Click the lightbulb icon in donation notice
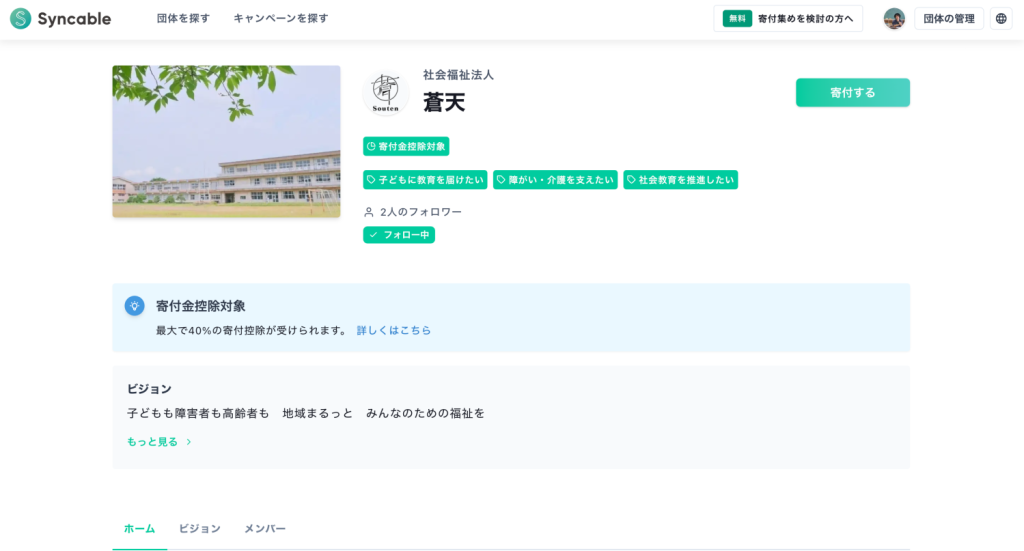Screen dimensions: 1024x551 click(x=134, y=306)
